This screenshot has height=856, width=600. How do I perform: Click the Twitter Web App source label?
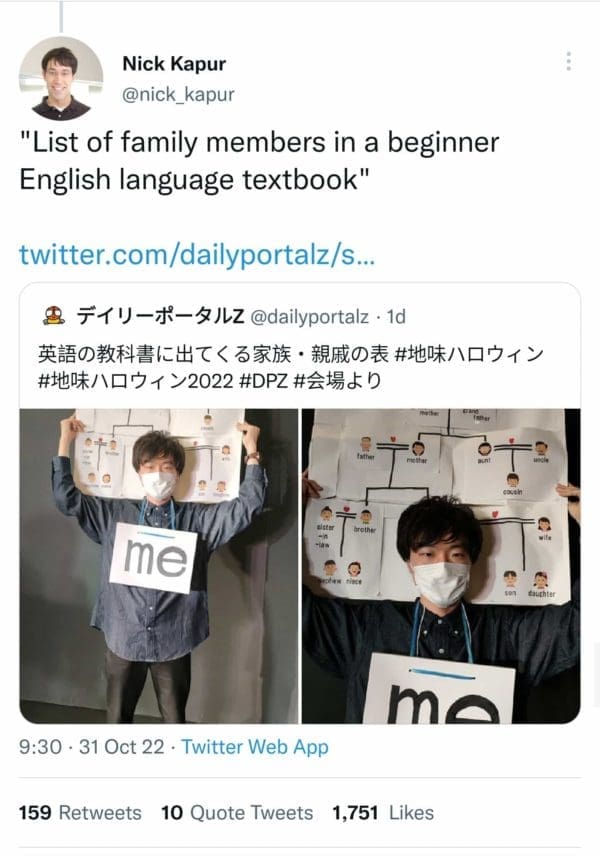[x=254, y=747]
